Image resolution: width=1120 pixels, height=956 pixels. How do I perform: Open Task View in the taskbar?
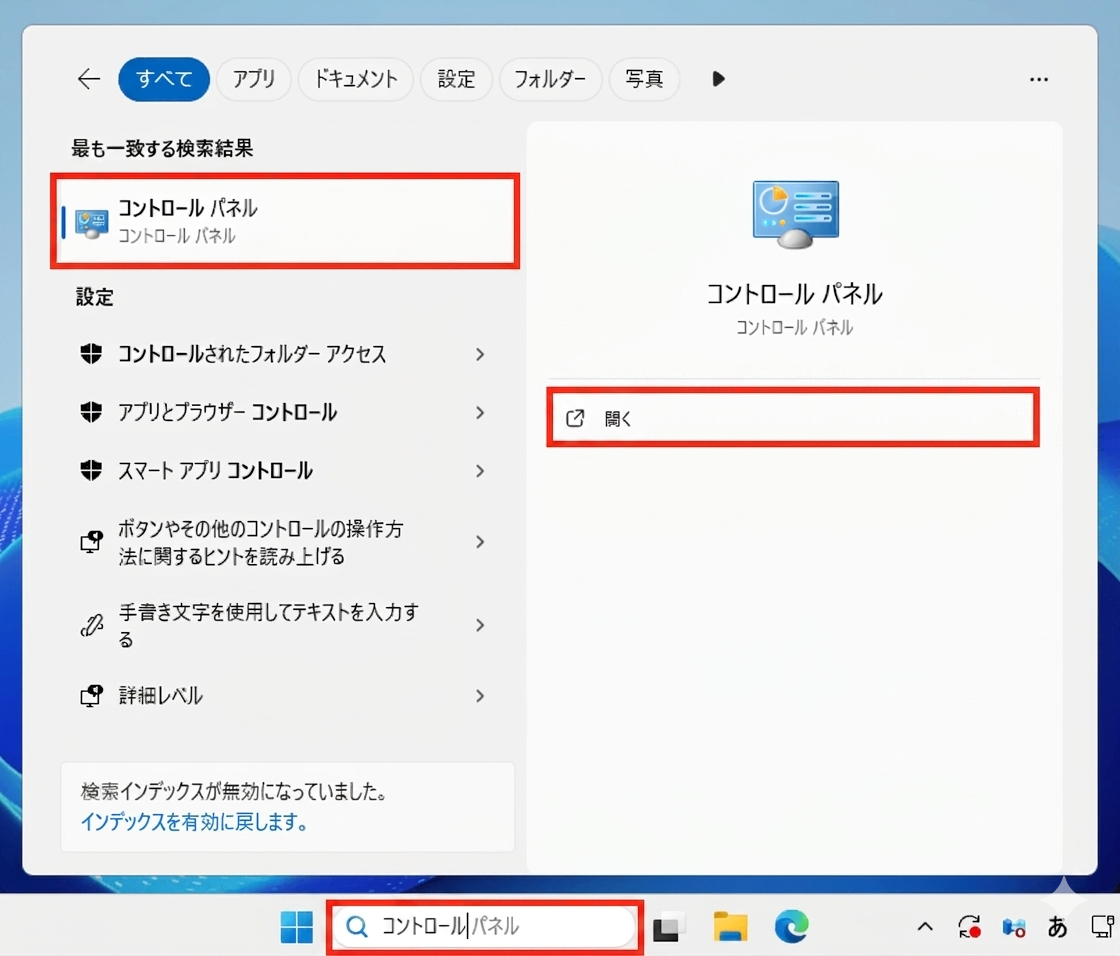[x=669, y=927]
